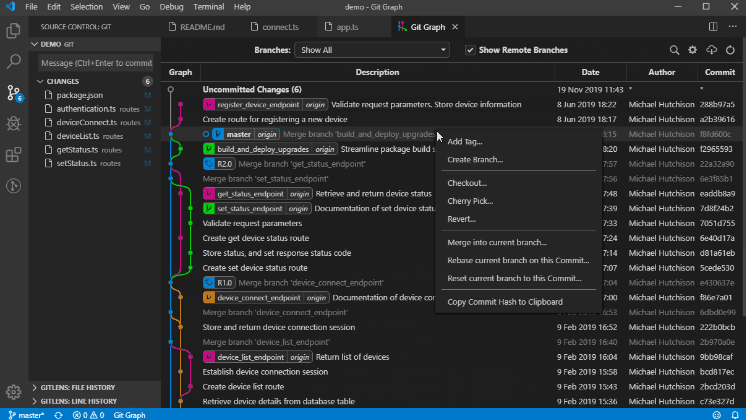Choose Revert from context menu
This screenshot has width=746, height=420.
coord(519,219)
